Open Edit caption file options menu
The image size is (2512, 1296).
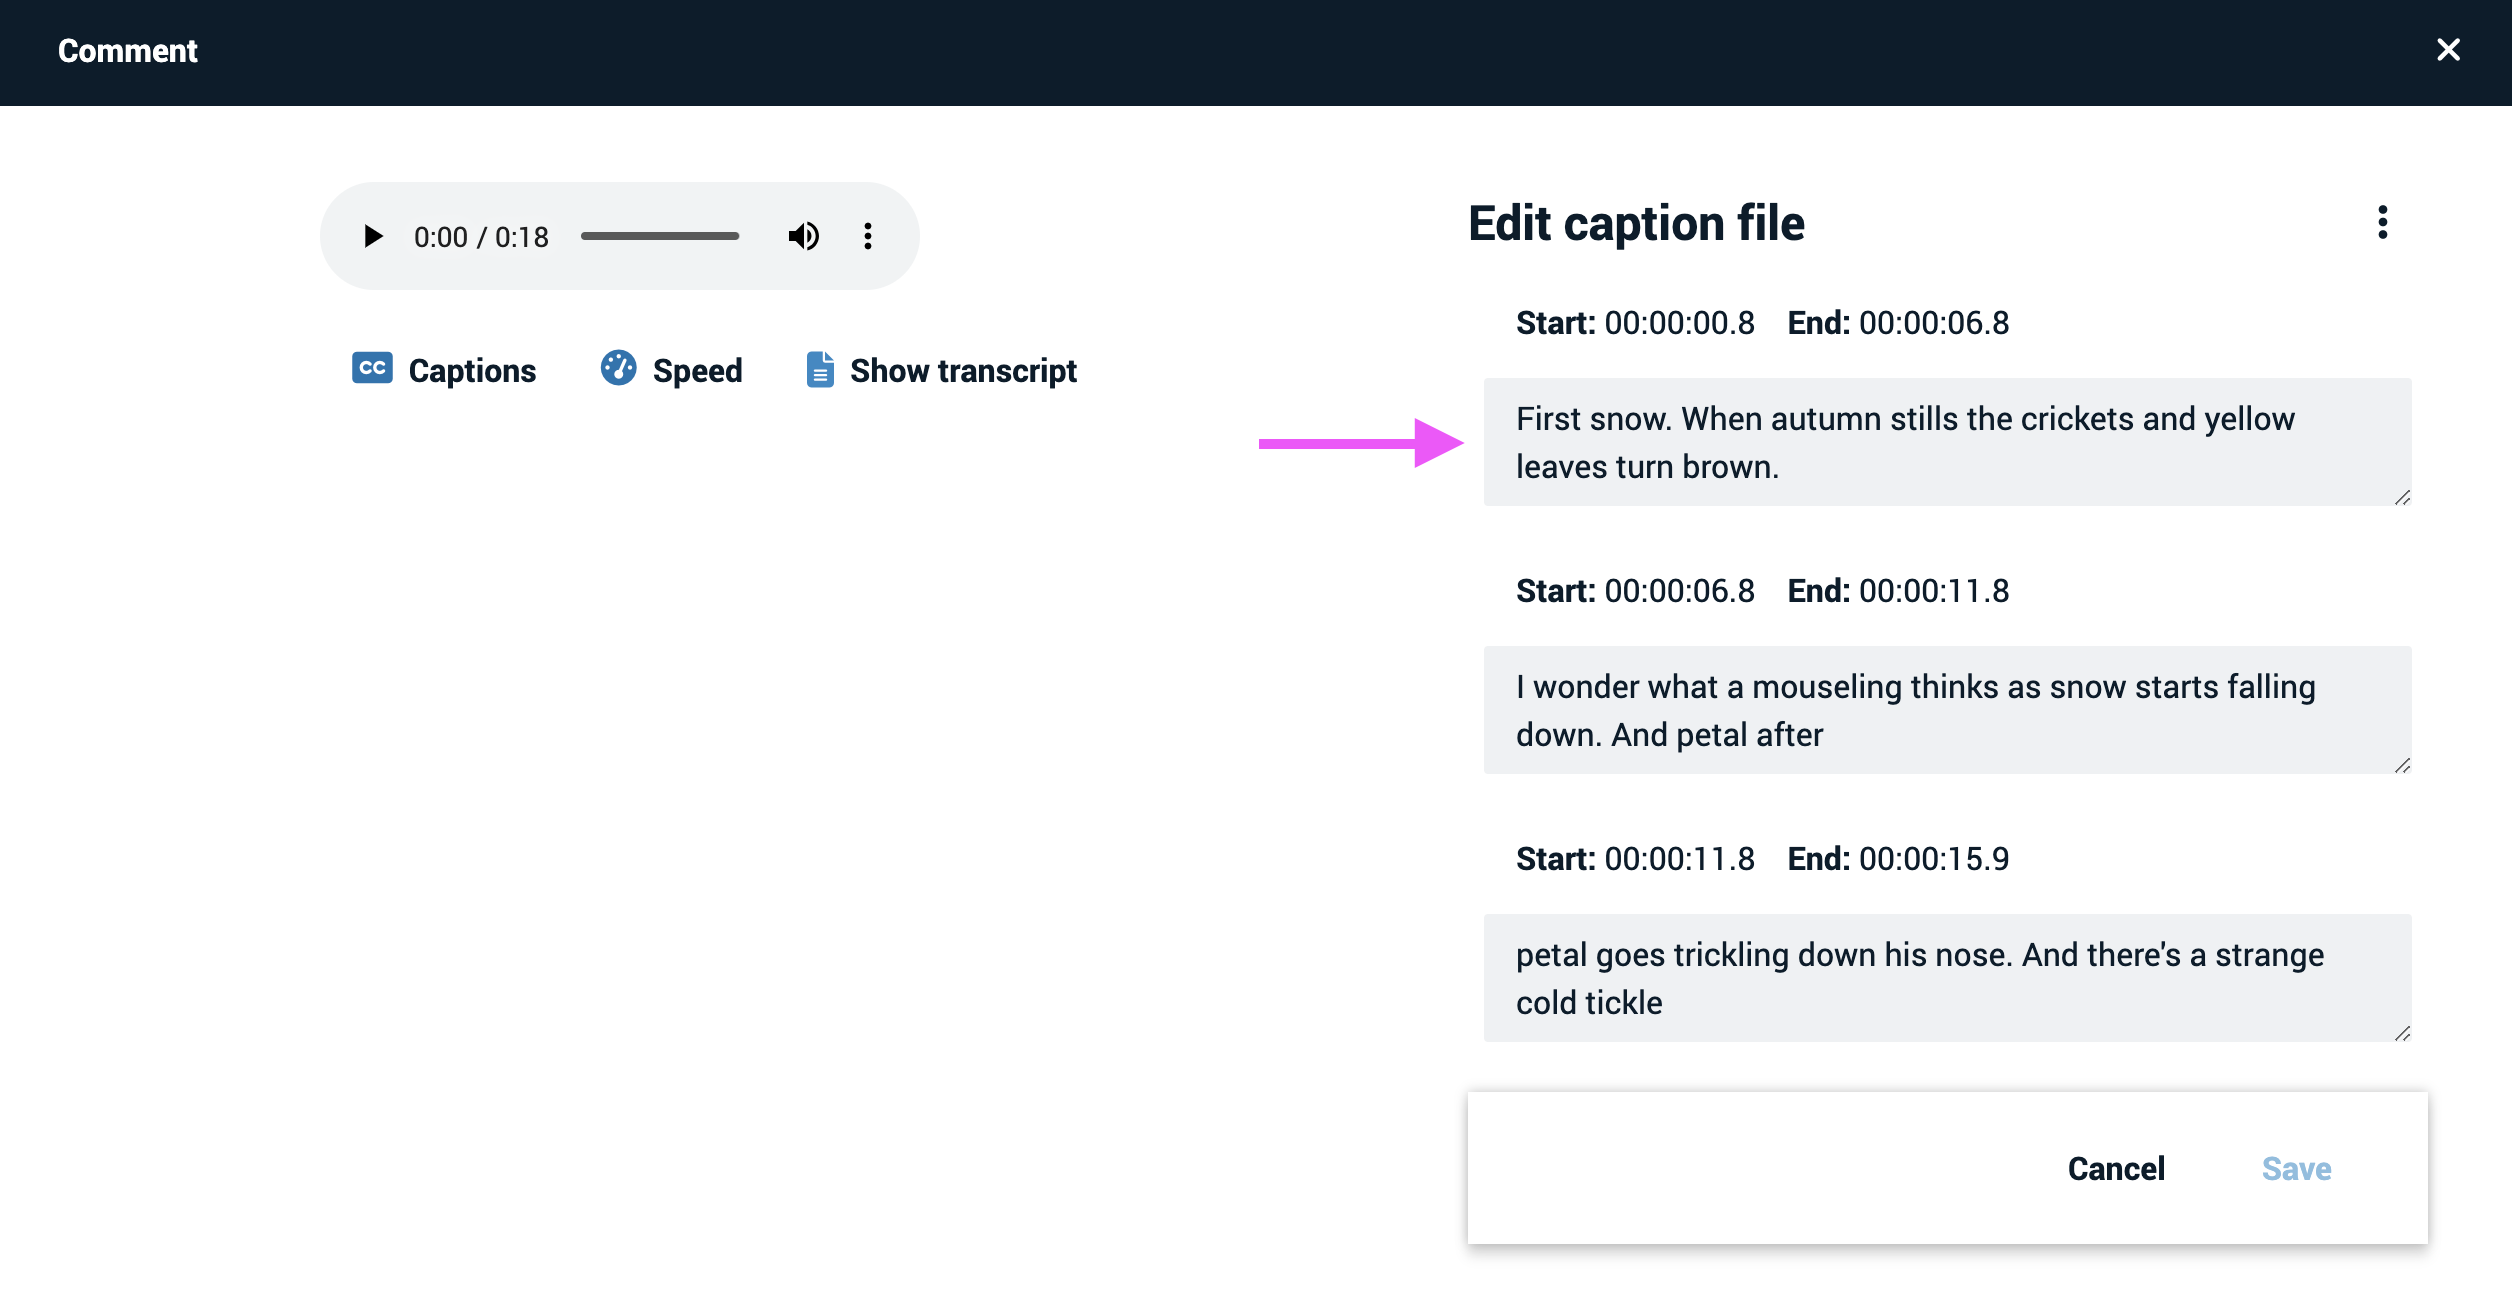tap(2383, 222)
